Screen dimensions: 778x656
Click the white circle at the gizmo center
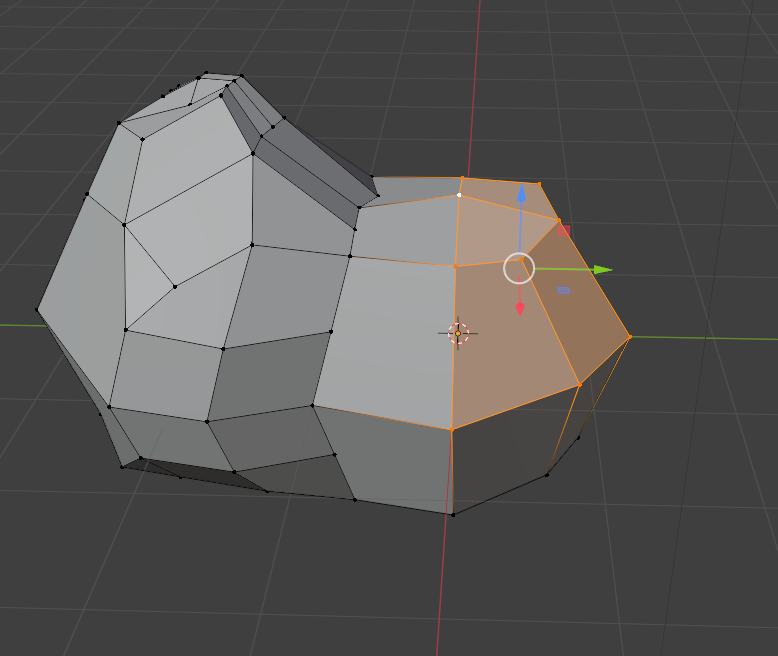[519, 268]
